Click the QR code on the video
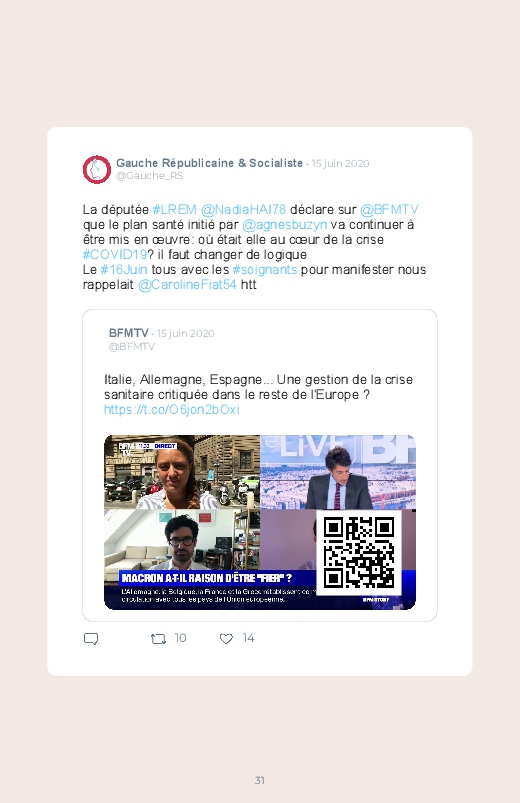520x803 pixels. (x=359, y=552)
